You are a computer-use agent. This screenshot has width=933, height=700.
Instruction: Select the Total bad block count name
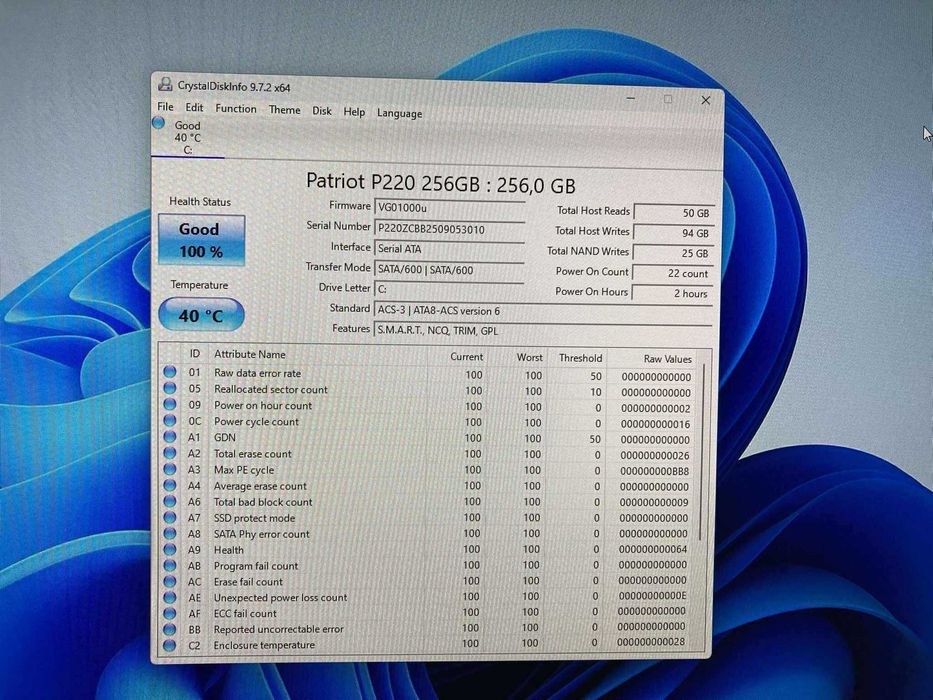[263, 502]
